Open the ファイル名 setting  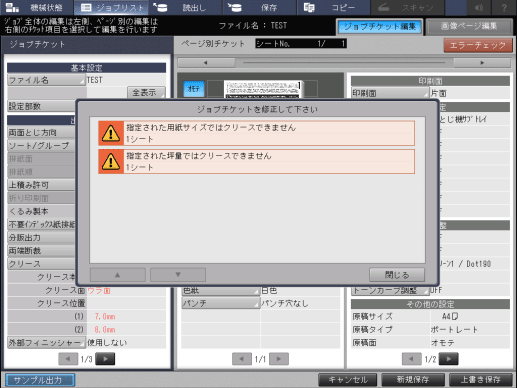click(46, 80)
